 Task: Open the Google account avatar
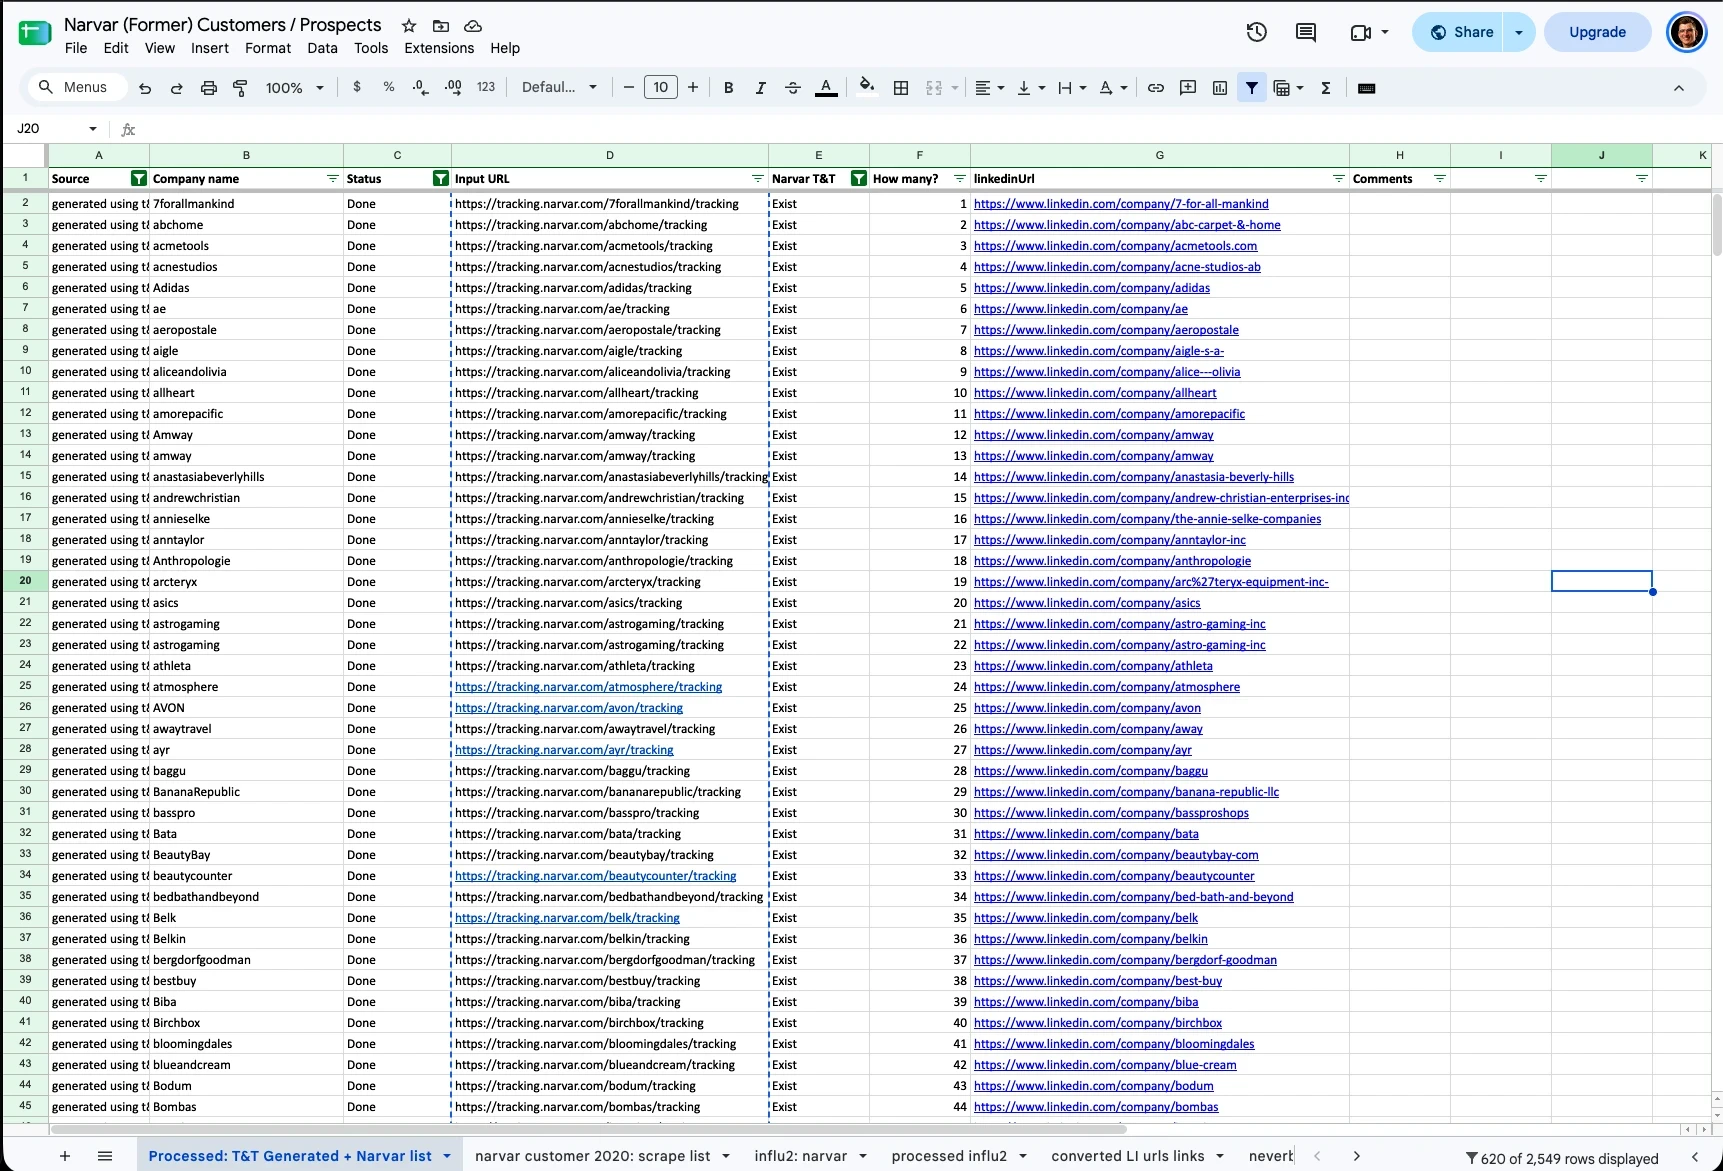(1687, 32)
